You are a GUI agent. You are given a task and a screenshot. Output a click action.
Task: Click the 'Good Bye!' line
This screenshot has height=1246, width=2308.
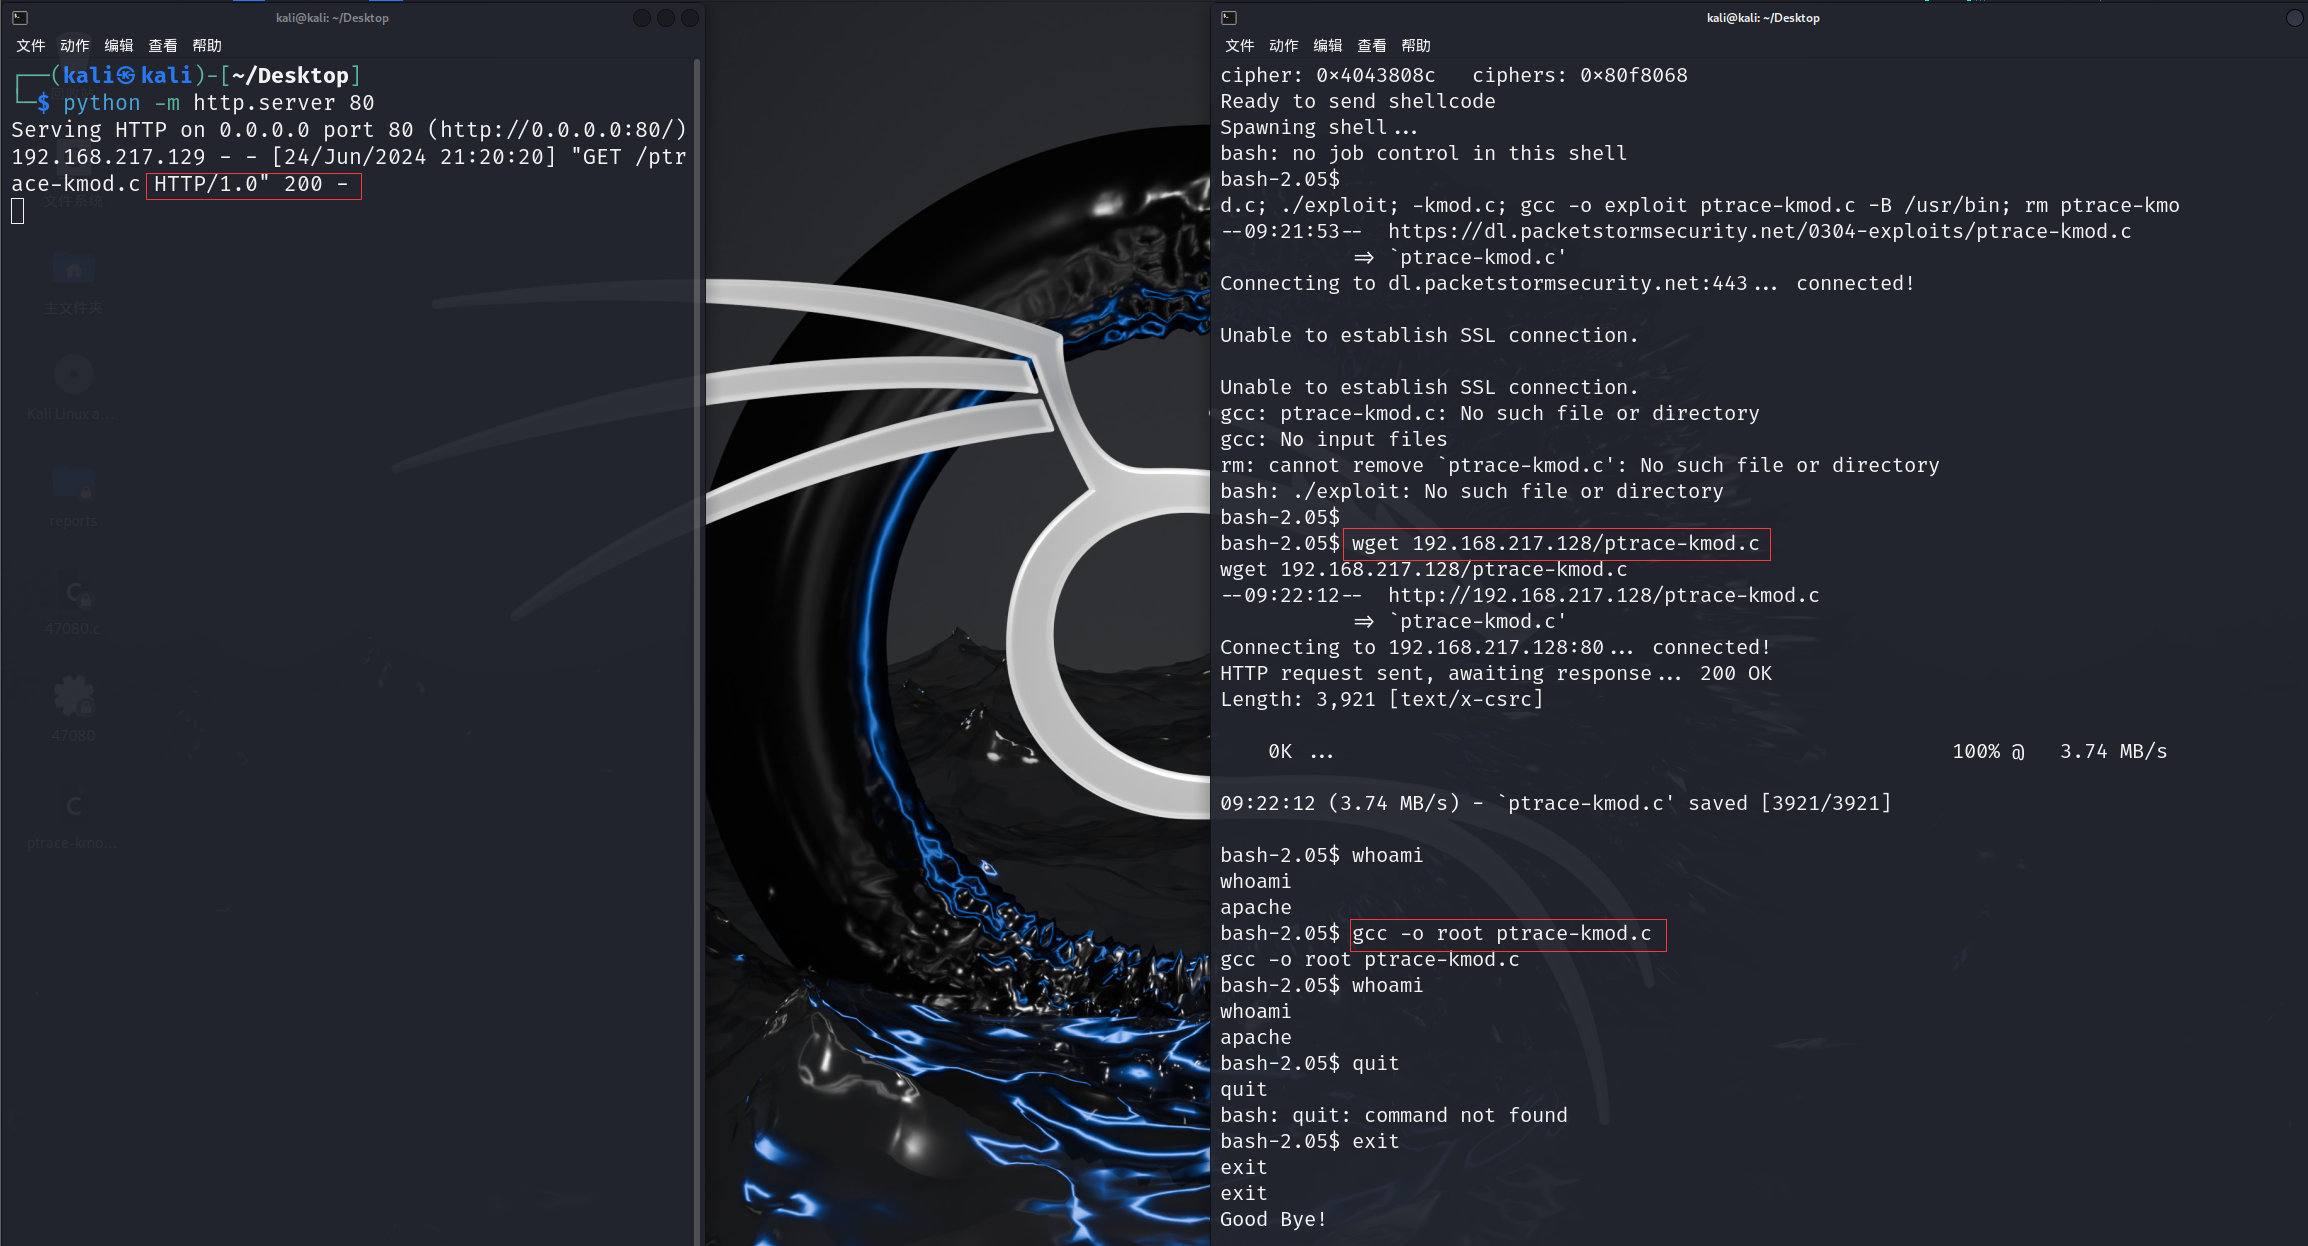1274,1219
